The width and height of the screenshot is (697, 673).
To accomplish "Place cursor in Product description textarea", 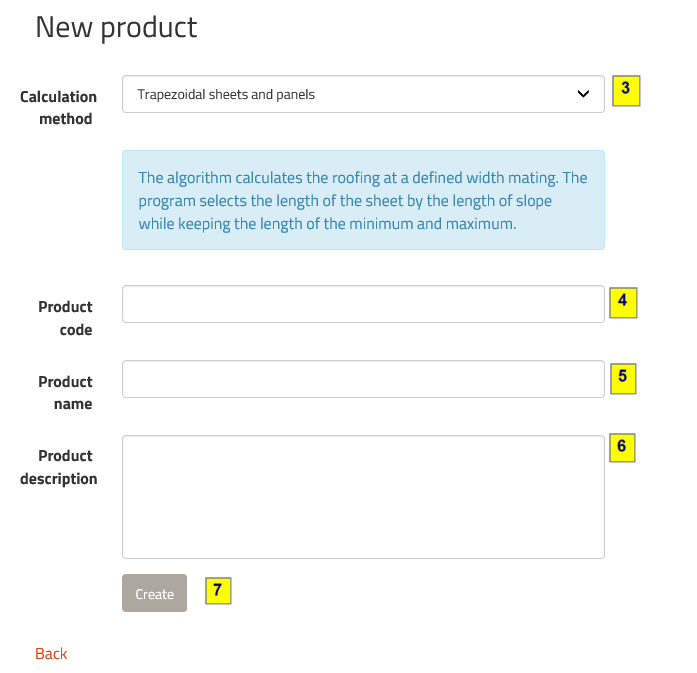I will (363, 496).
